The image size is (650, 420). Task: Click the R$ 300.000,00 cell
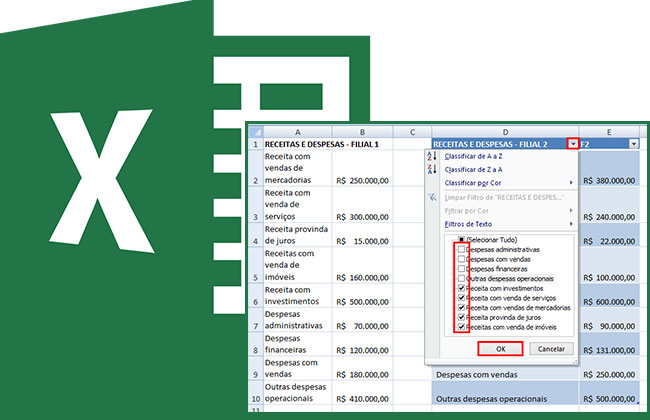tap(362, 205)
